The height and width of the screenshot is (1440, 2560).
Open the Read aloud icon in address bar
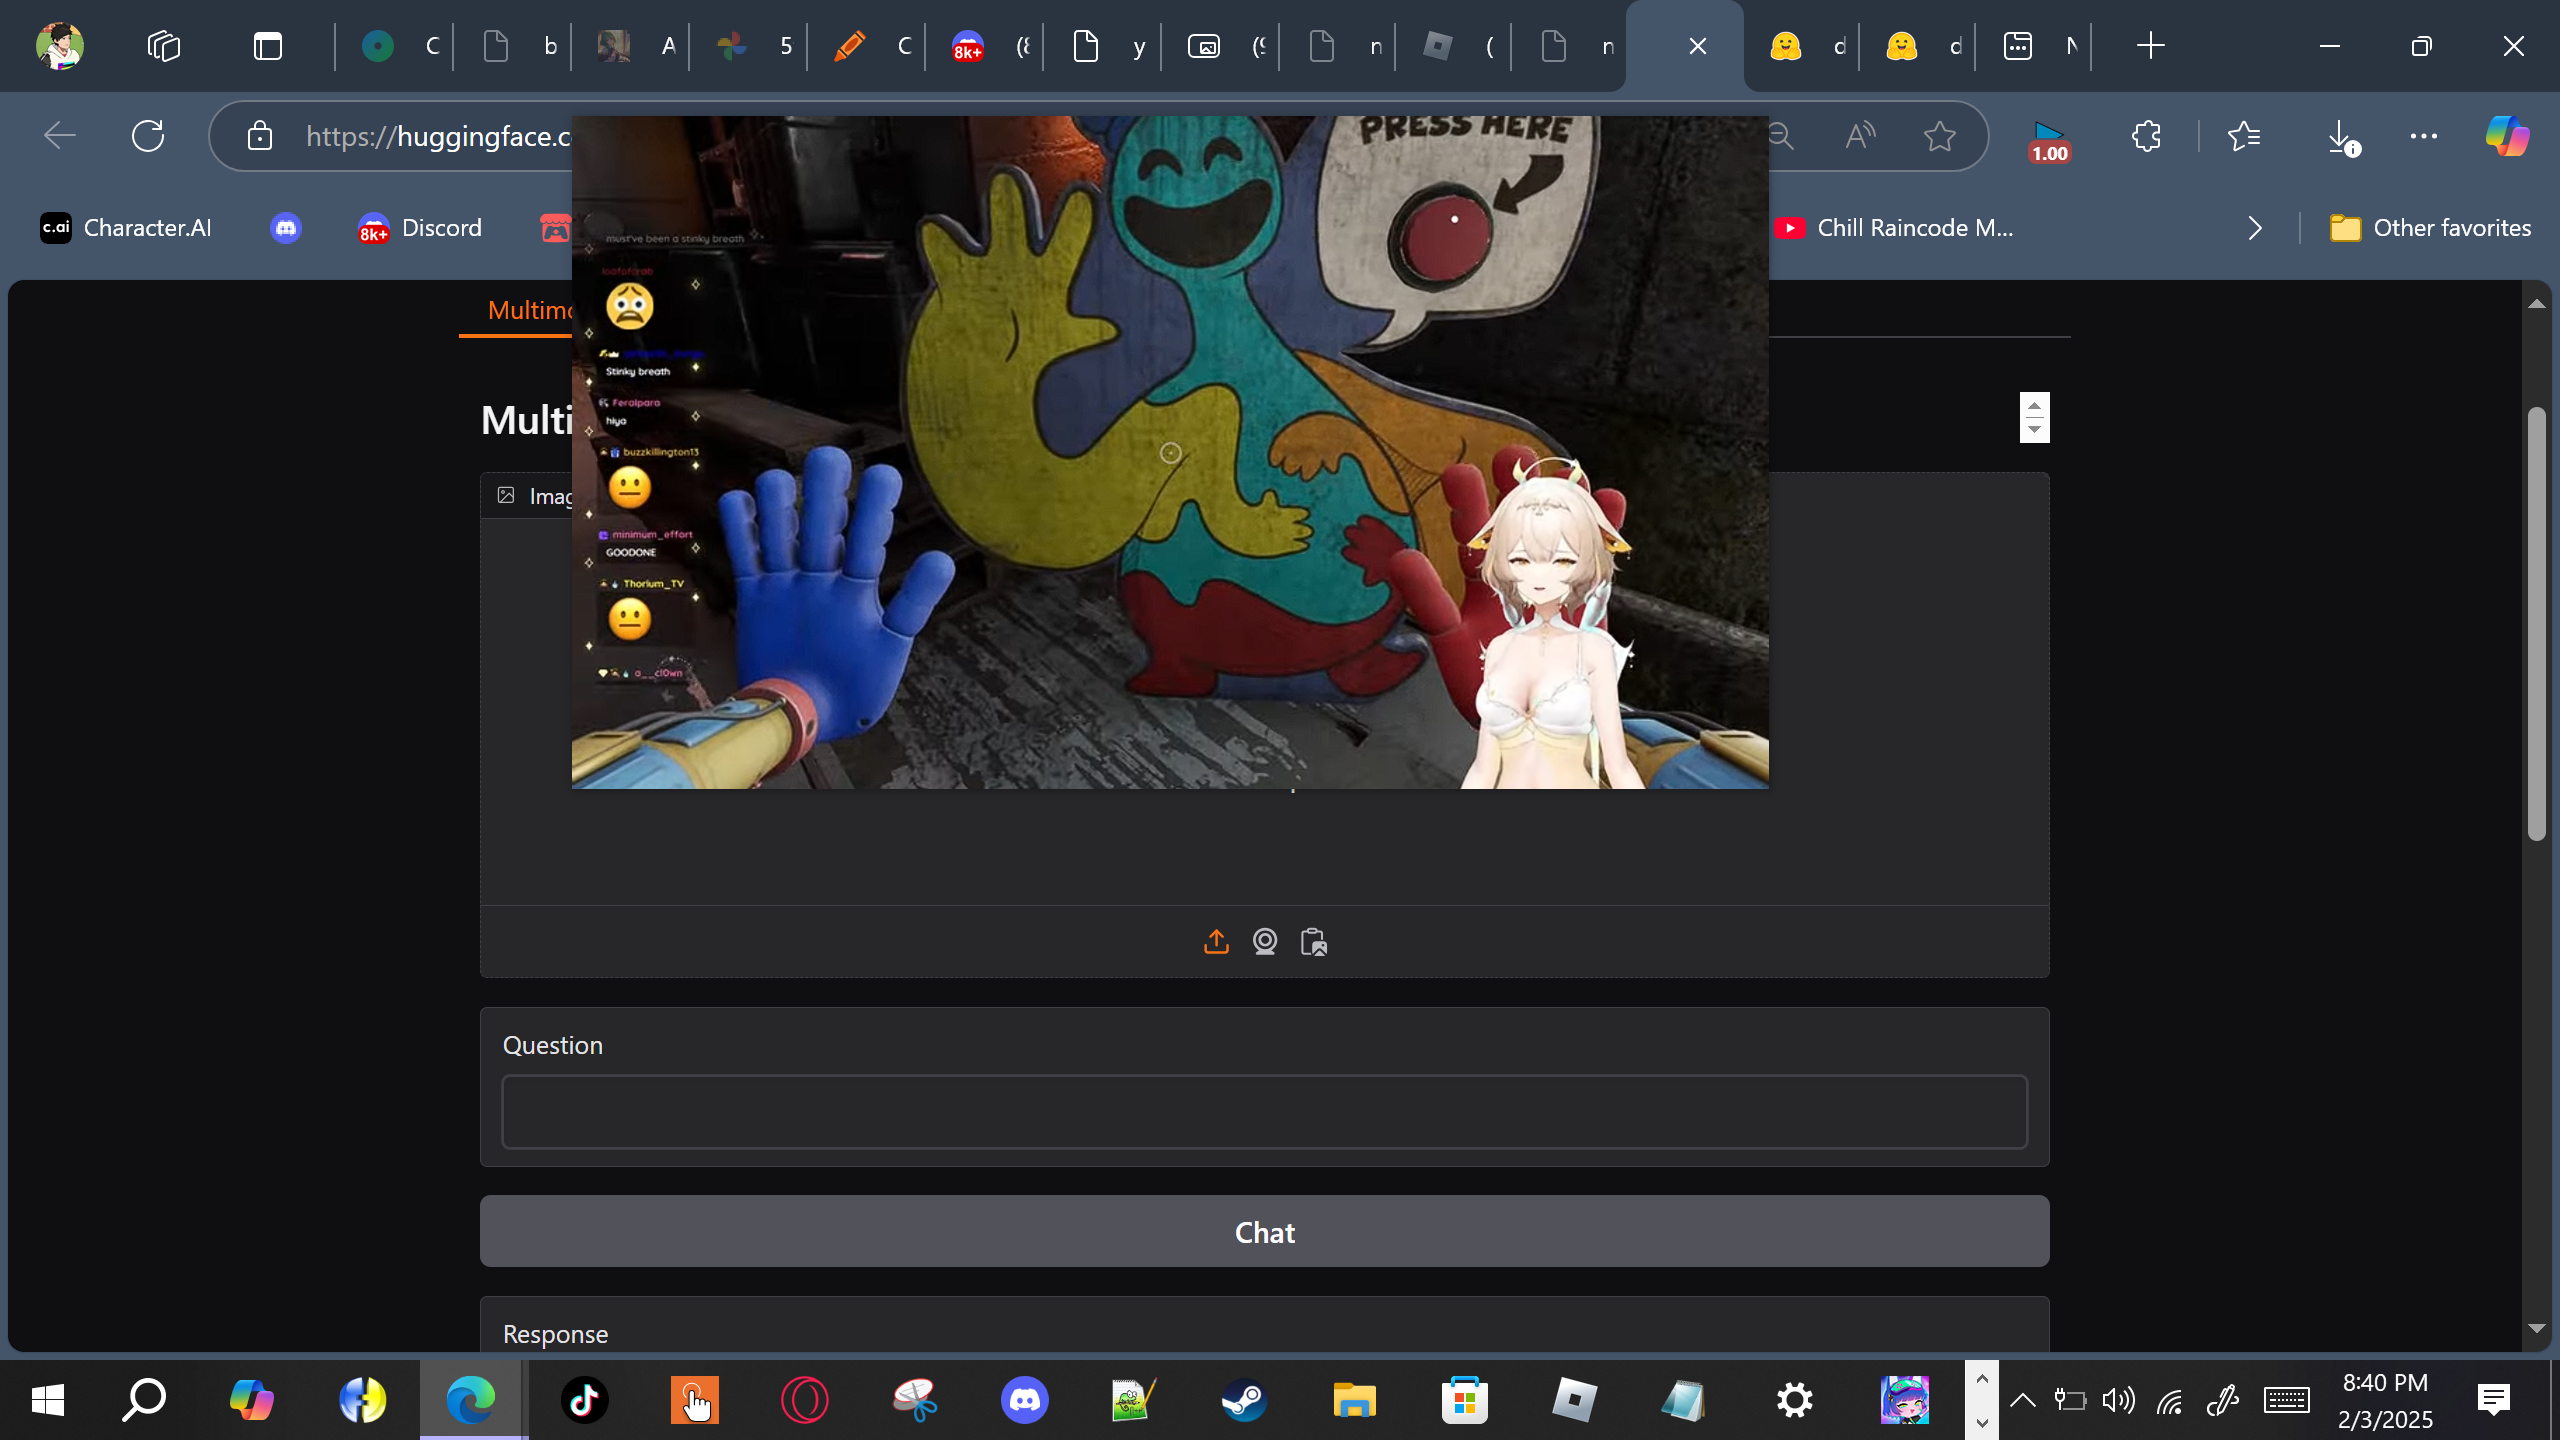click(x=1860, y=136)
